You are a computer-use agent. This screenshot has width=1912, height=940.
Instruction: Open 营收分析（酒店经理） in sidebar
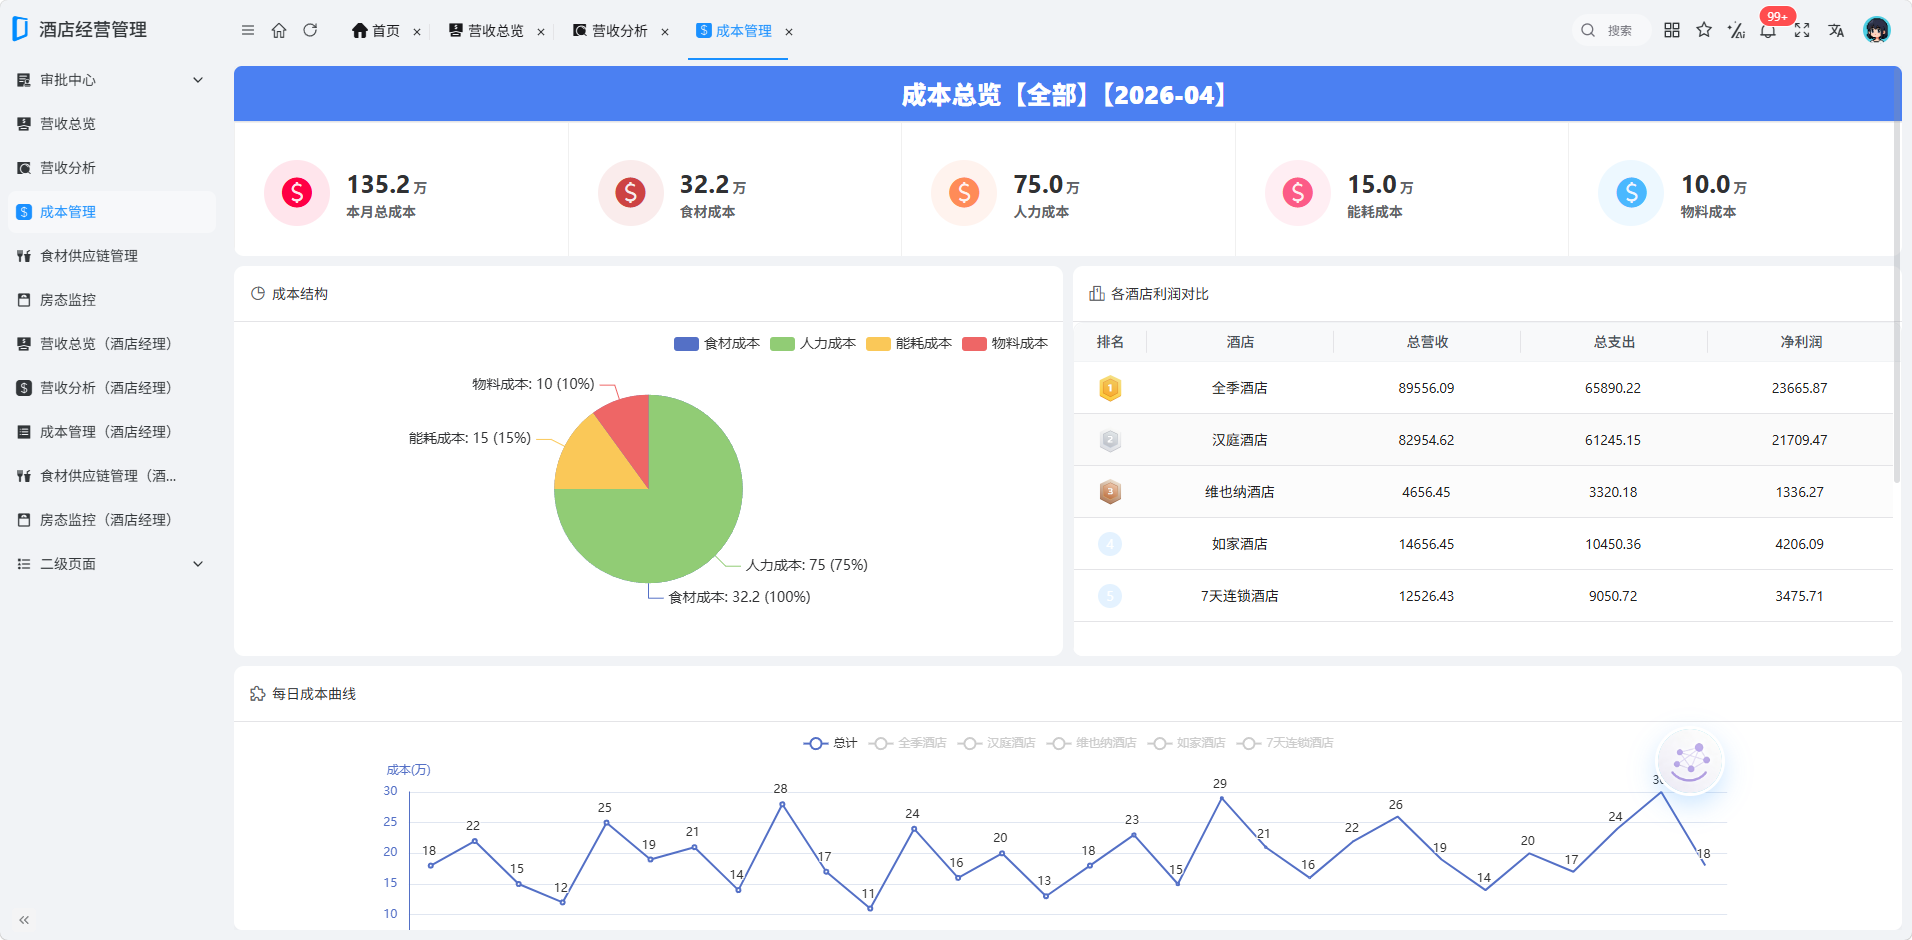(x=110, y=388)
